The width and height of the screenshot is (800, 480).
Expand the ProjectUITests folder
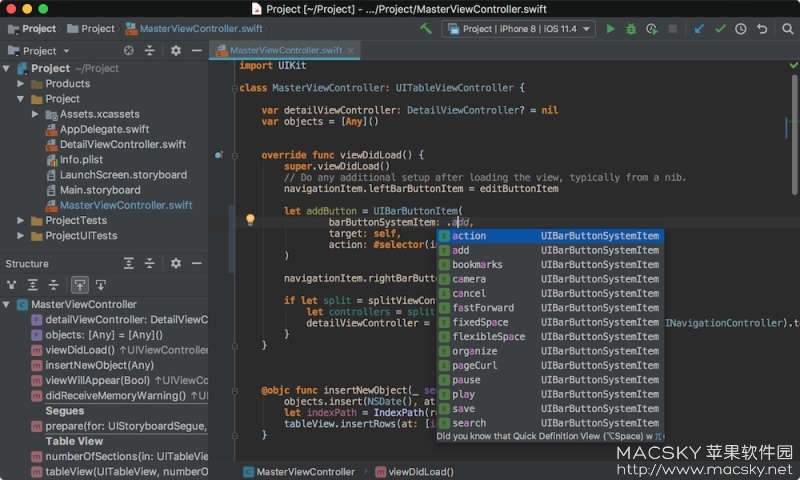coord(20,236)
